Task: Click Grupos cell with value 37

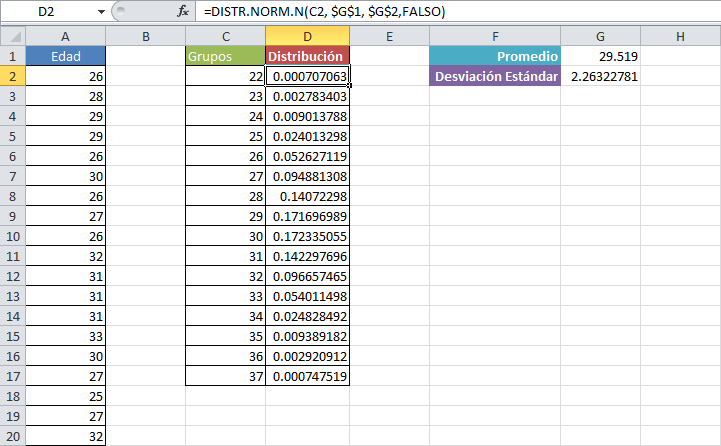Action: [x=225, y=376]
